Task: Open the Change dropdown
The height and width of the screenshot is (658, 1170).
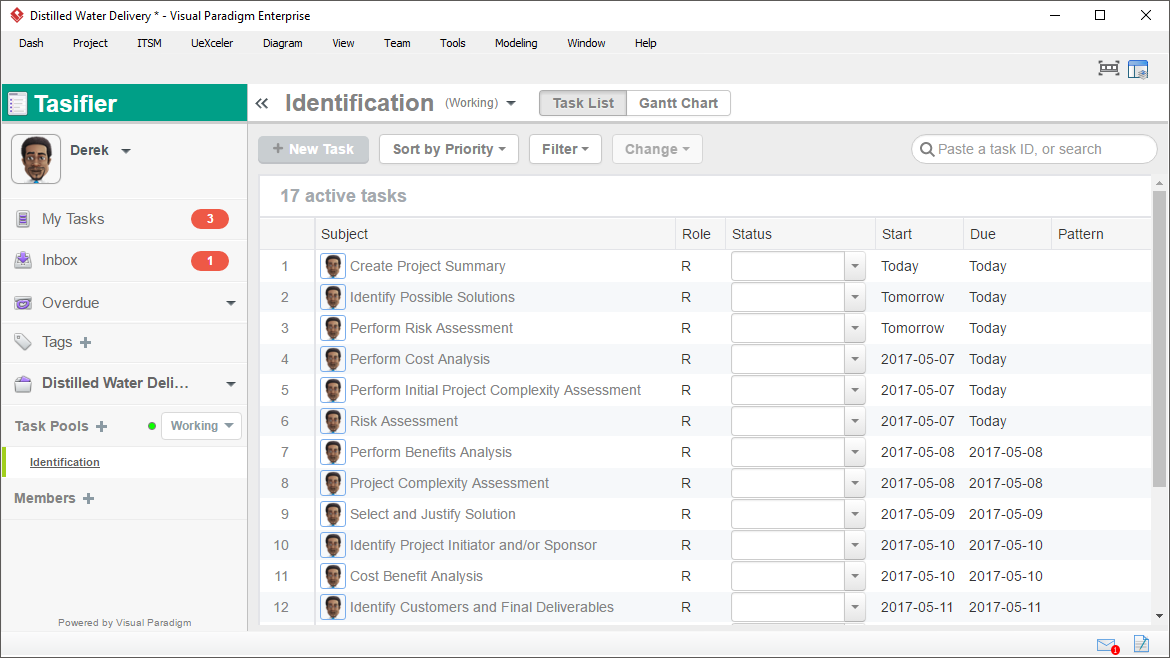Action: pyautogui.click(x=657, y=149)
